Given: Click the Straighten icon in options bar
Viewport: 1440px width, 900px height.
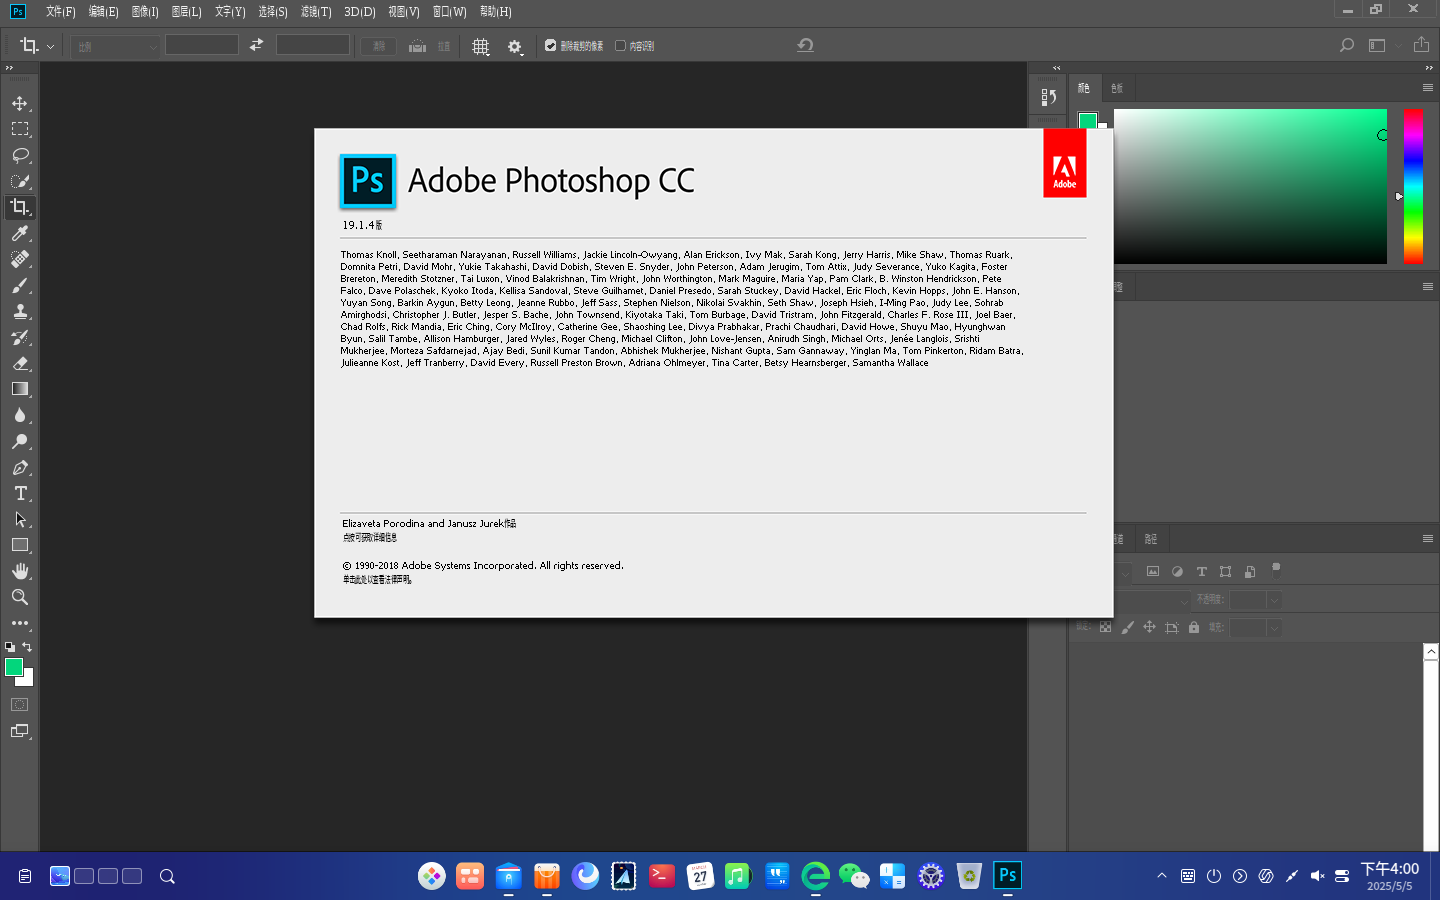Looking at the screenshot, I should (417, 46).
